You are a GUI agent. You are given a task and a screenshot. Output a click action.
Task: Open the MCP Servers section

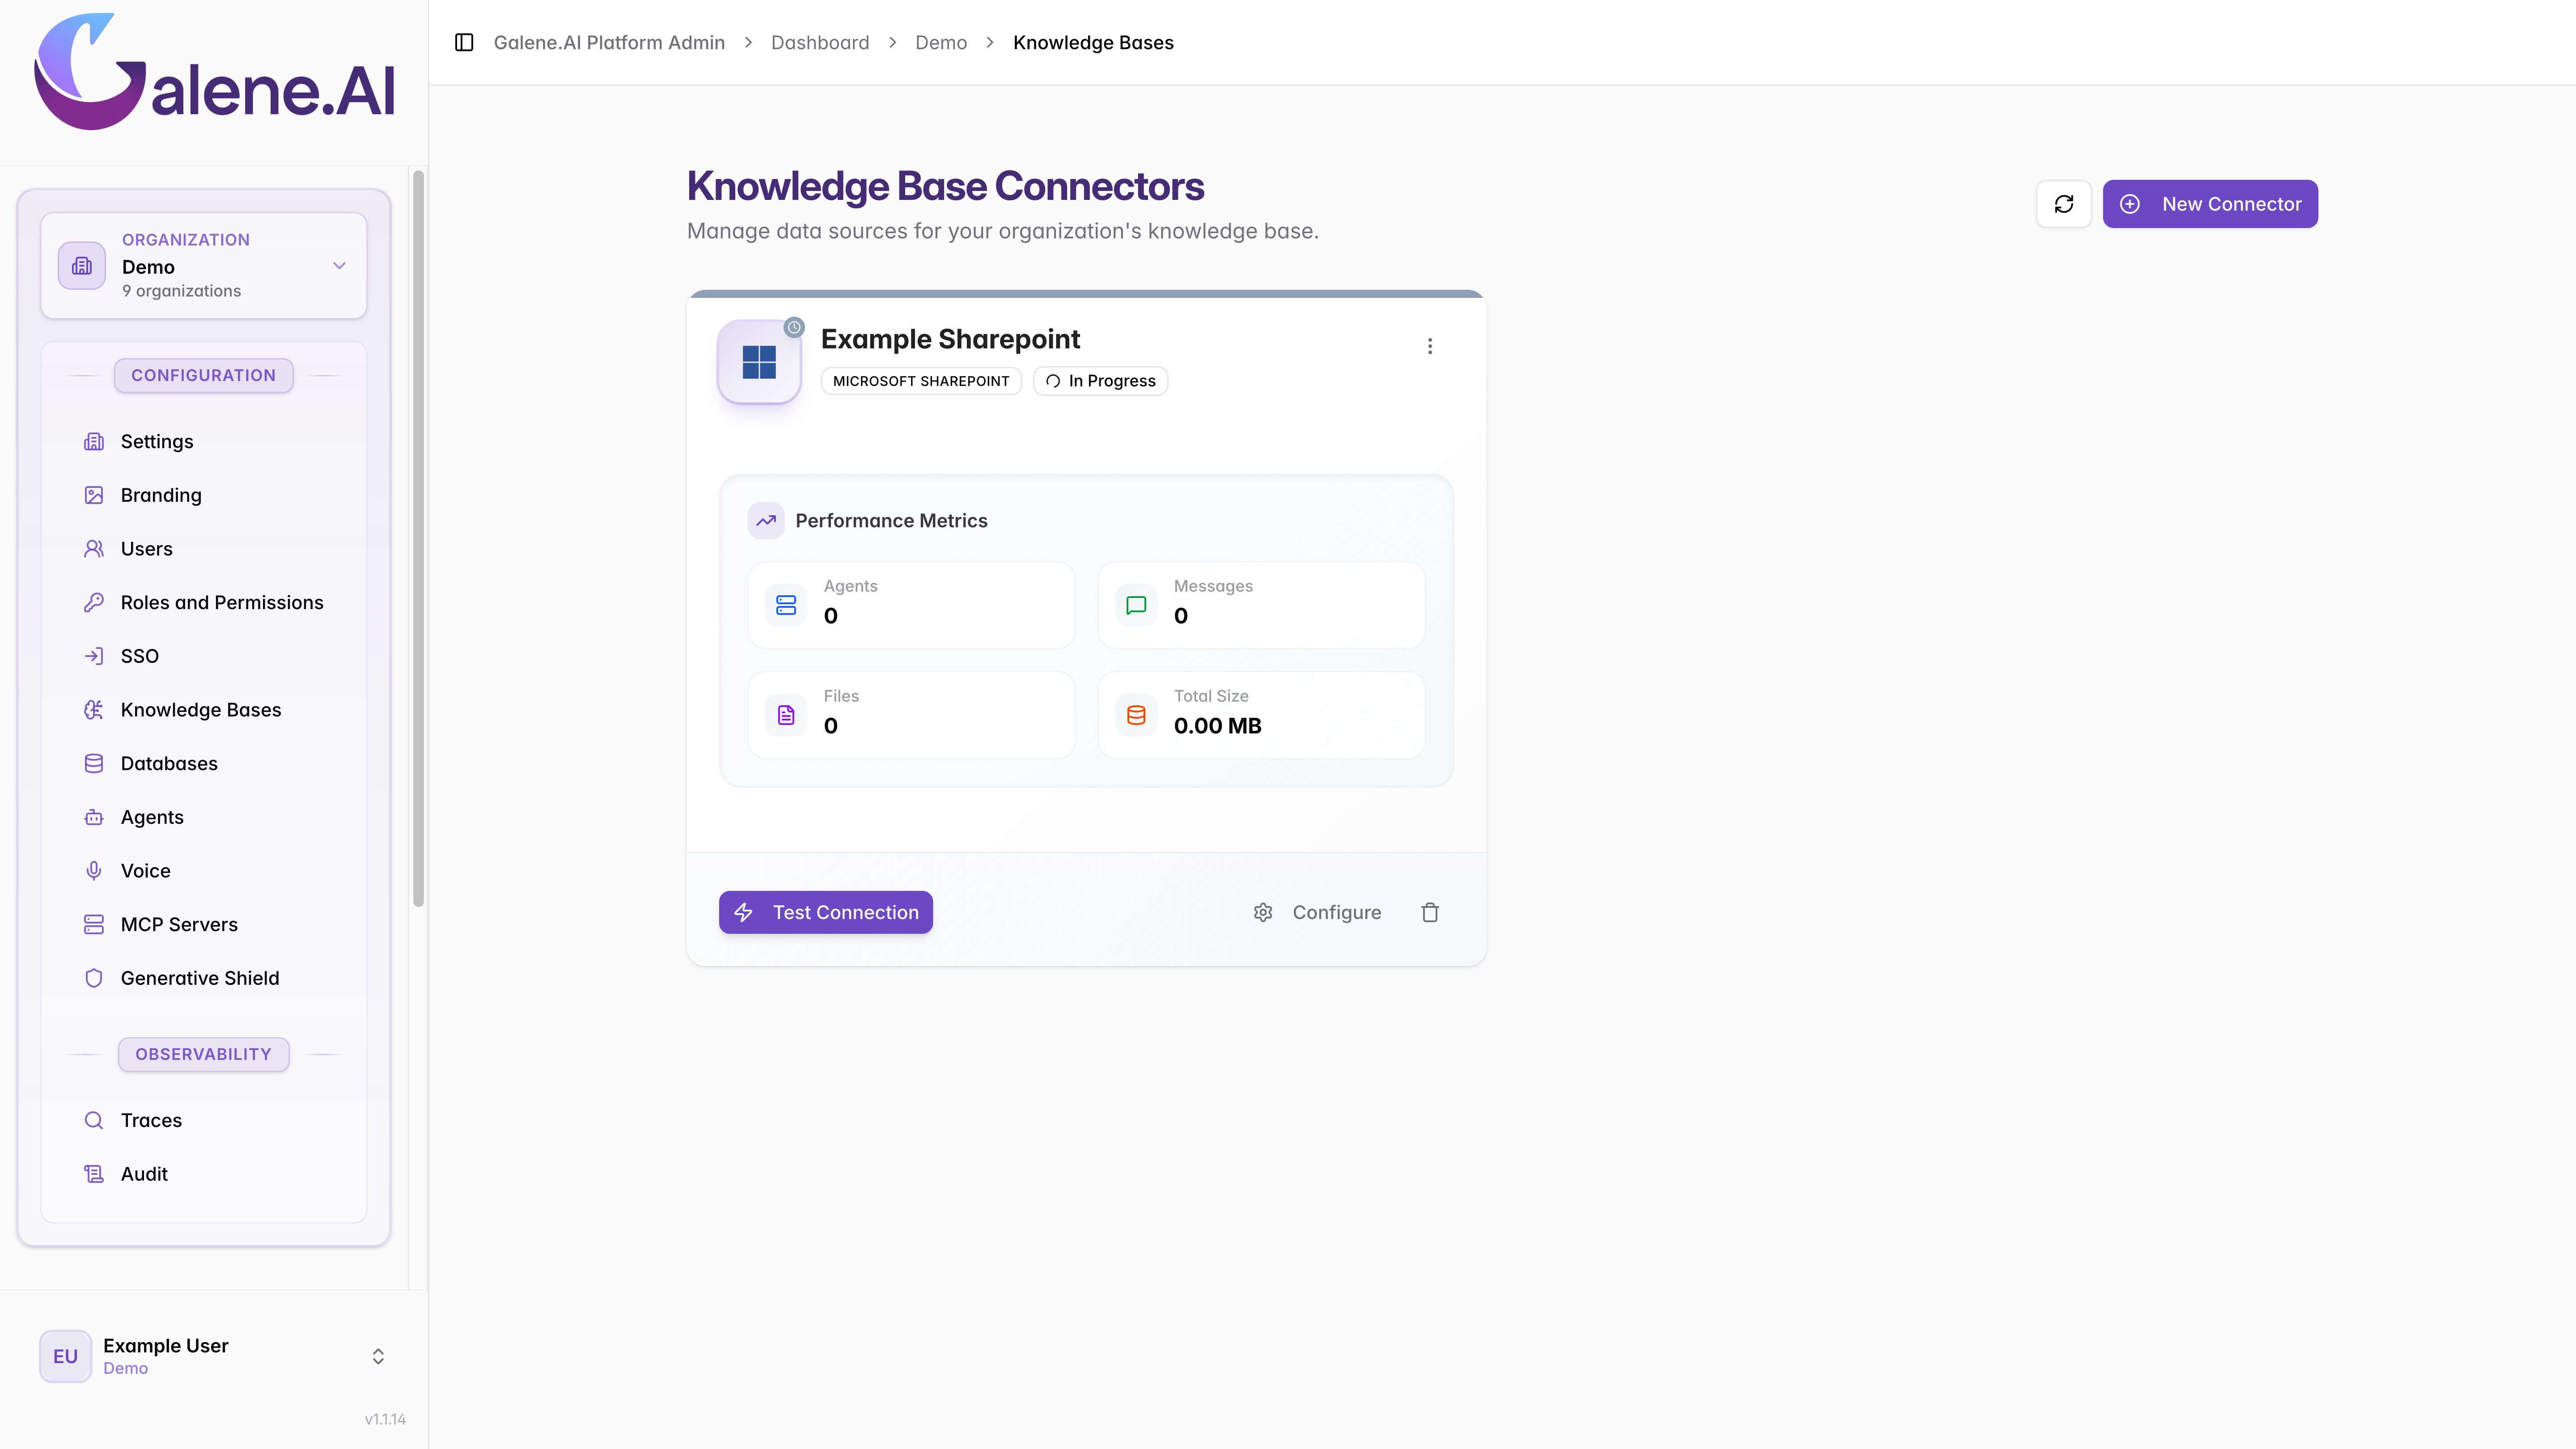pos(179,924)
